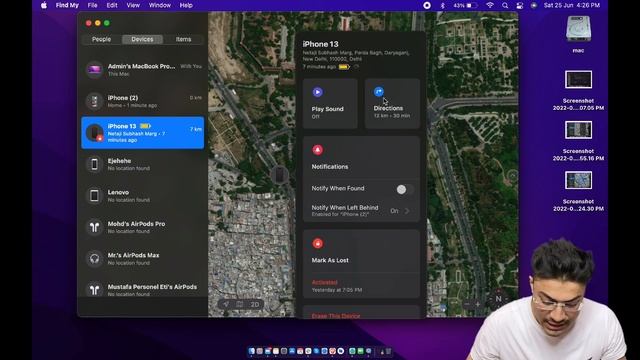
Task: Open the Window menu
Action: (160, 5)
